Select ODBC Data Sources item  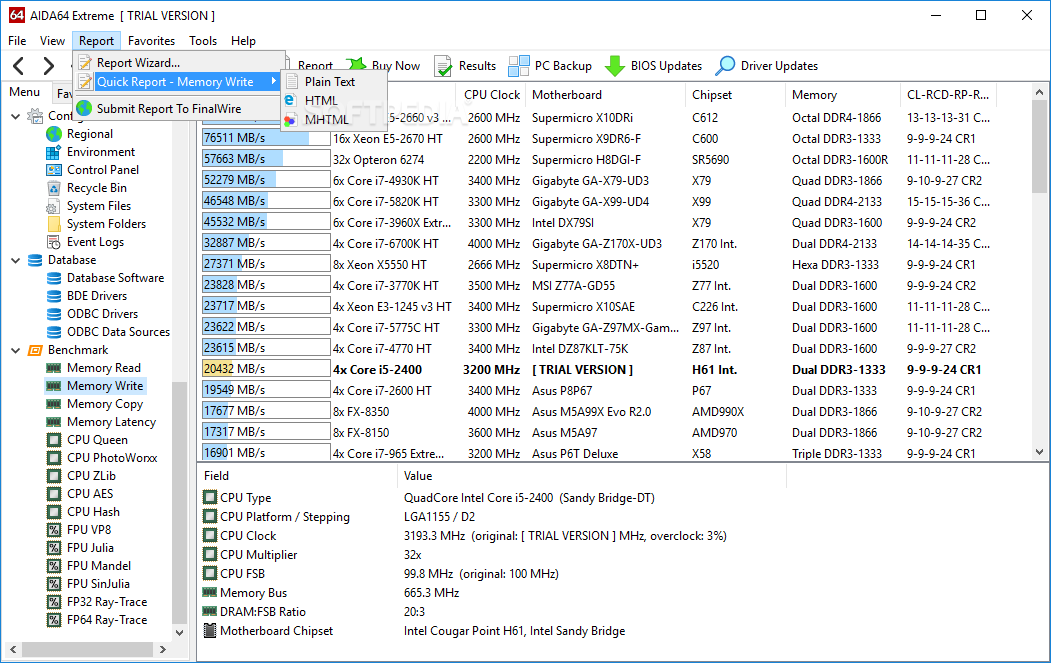point(118,332)
